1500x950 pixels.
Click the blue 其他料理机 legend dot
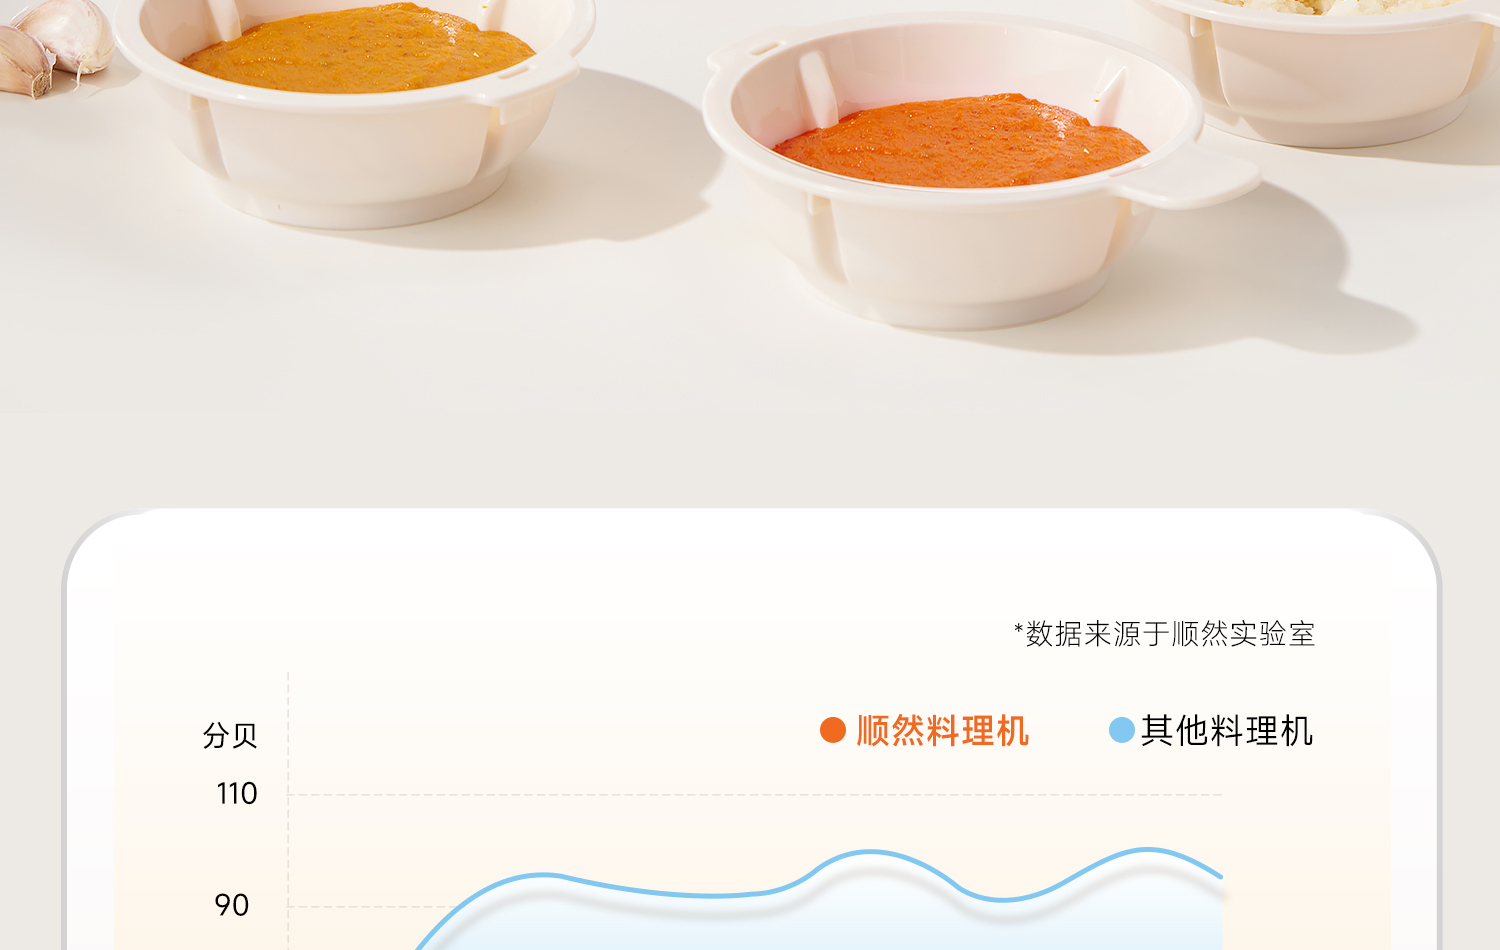[1122, 730]
